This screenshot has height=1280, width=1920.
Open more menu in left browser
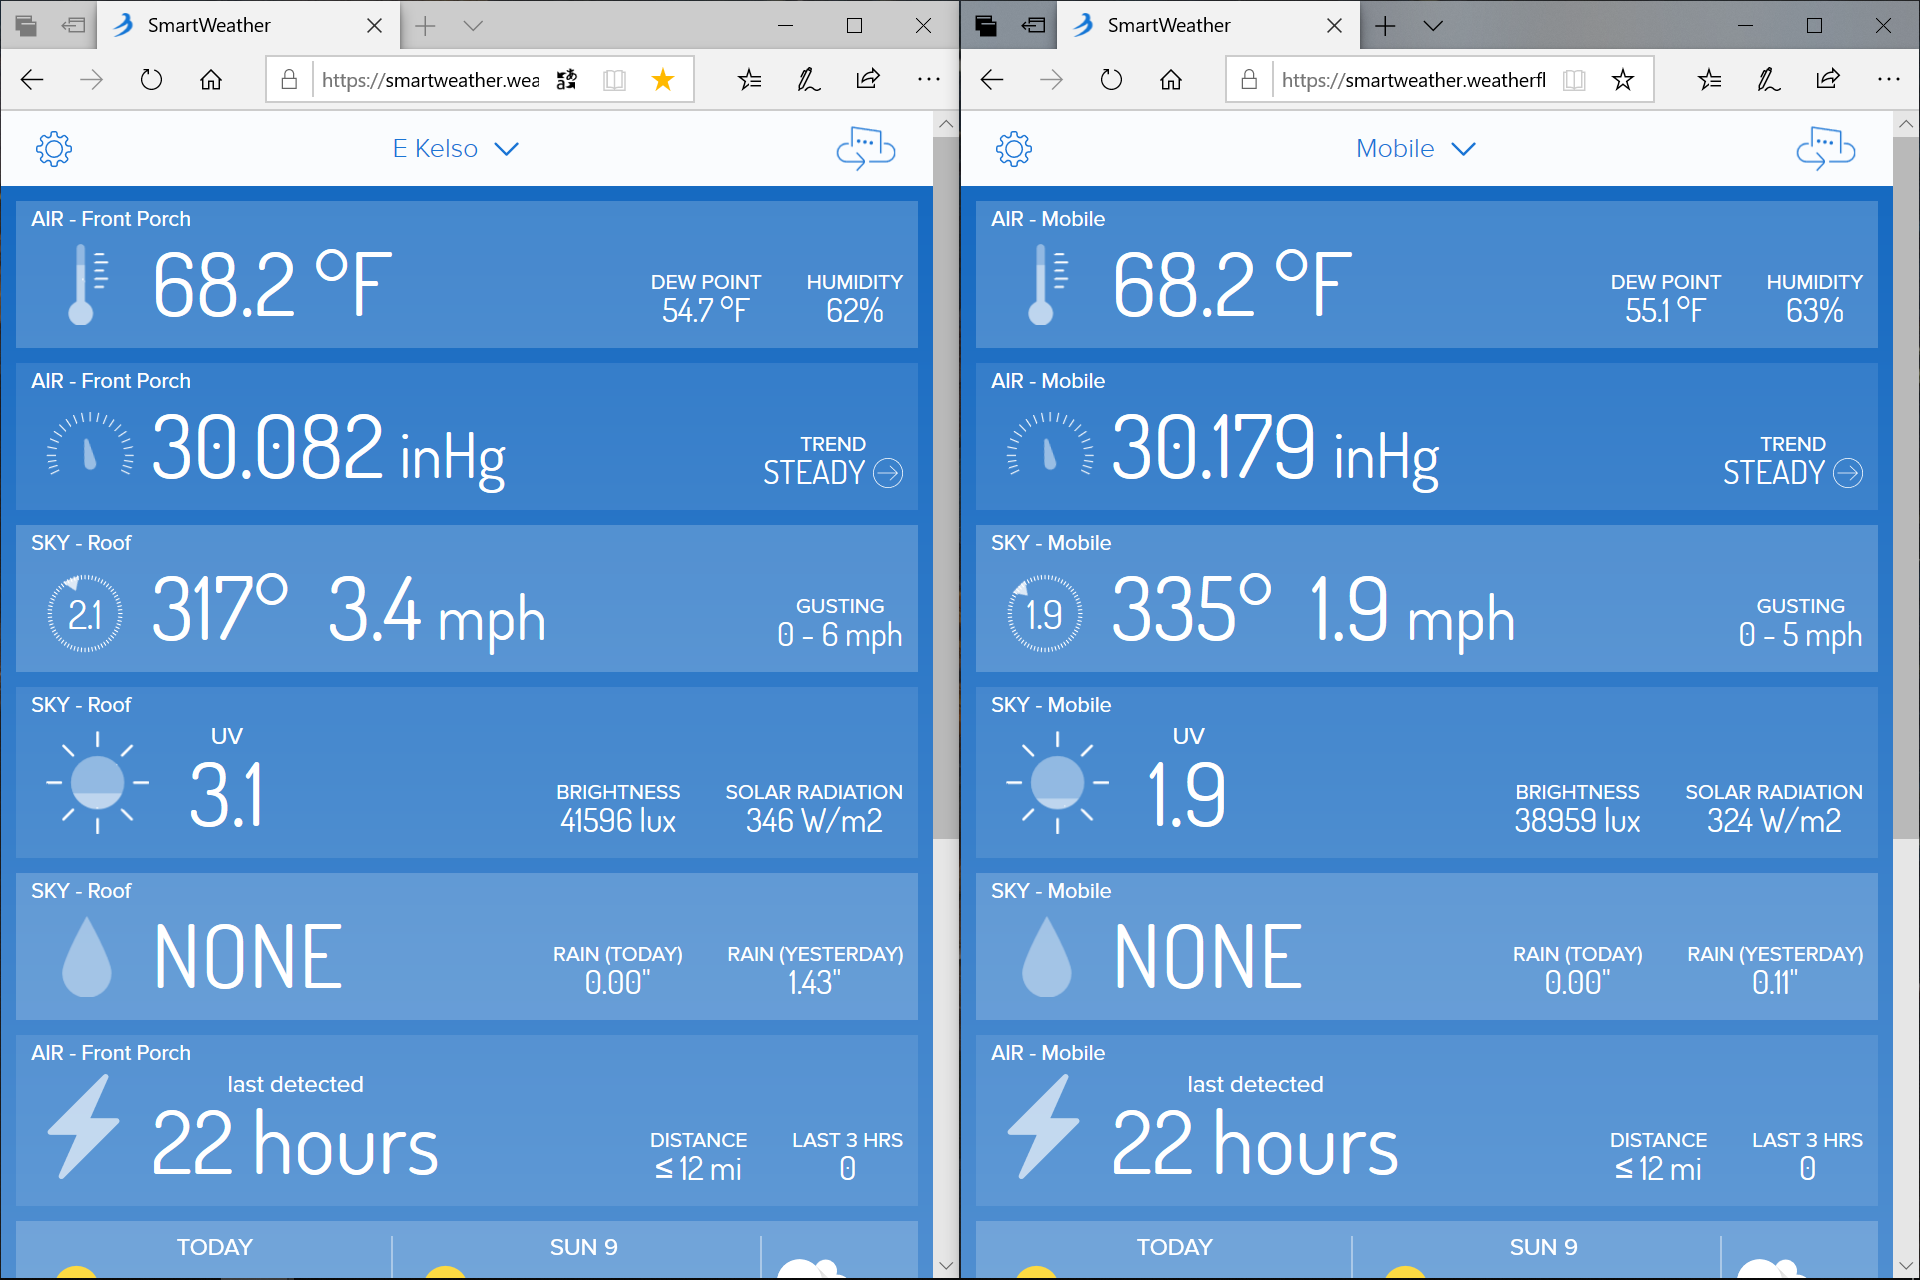pos(928,80)
